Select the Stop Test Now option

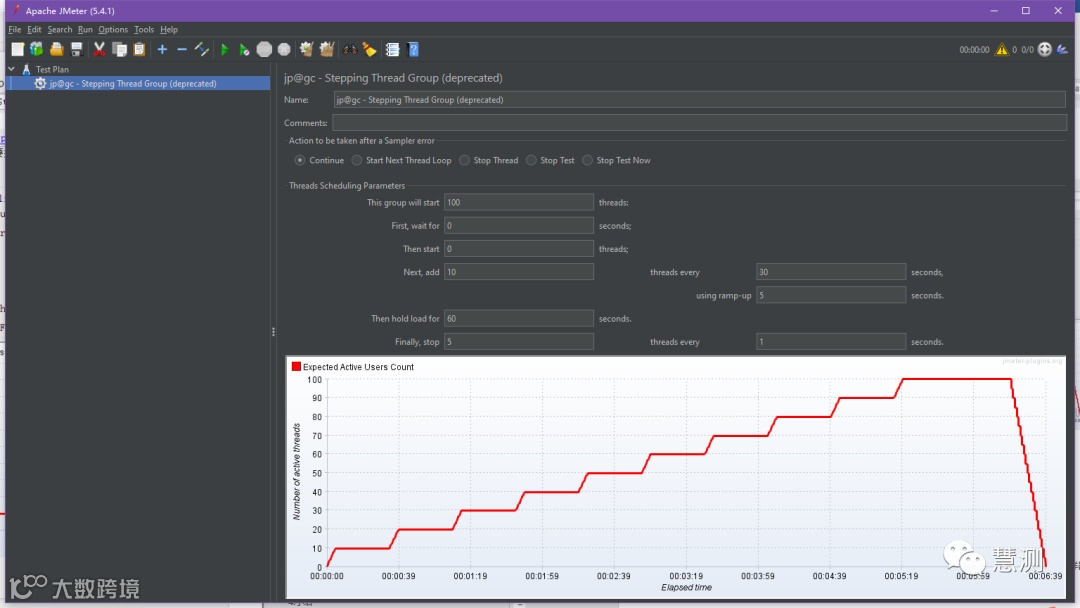click(x=588, y=160)
